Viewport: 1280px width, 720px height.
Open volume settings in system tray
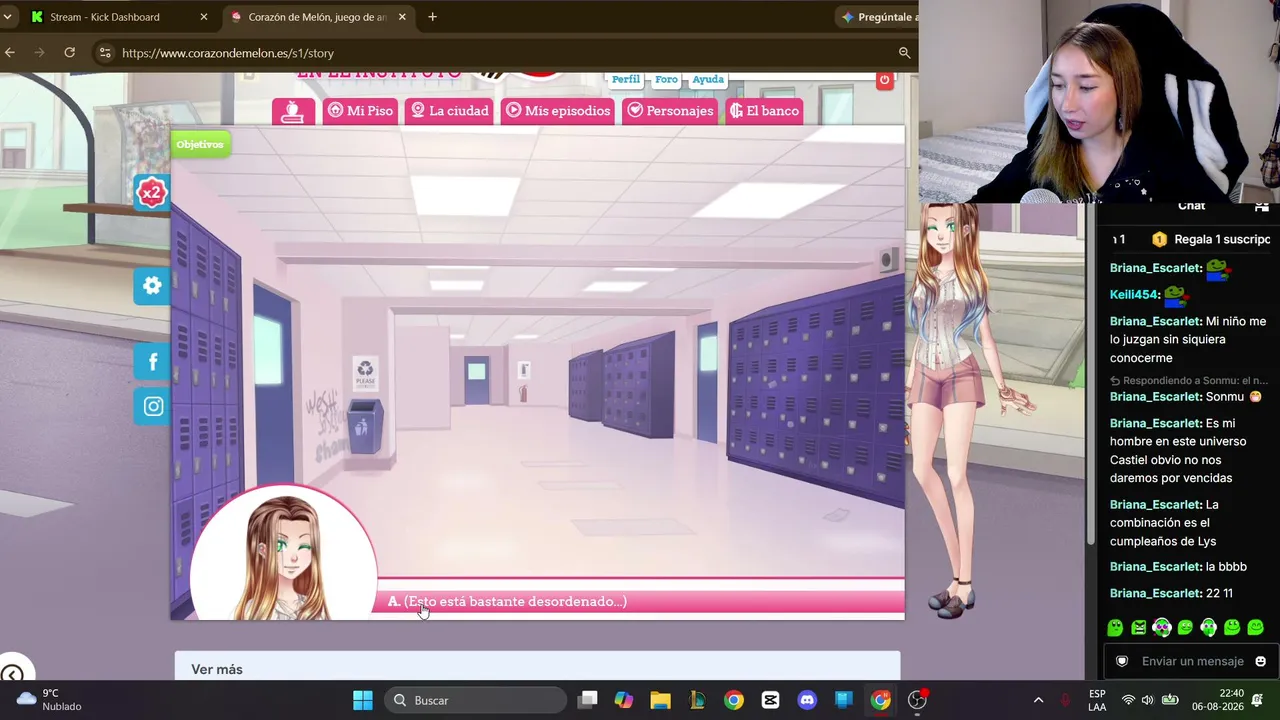point(1148,700)
